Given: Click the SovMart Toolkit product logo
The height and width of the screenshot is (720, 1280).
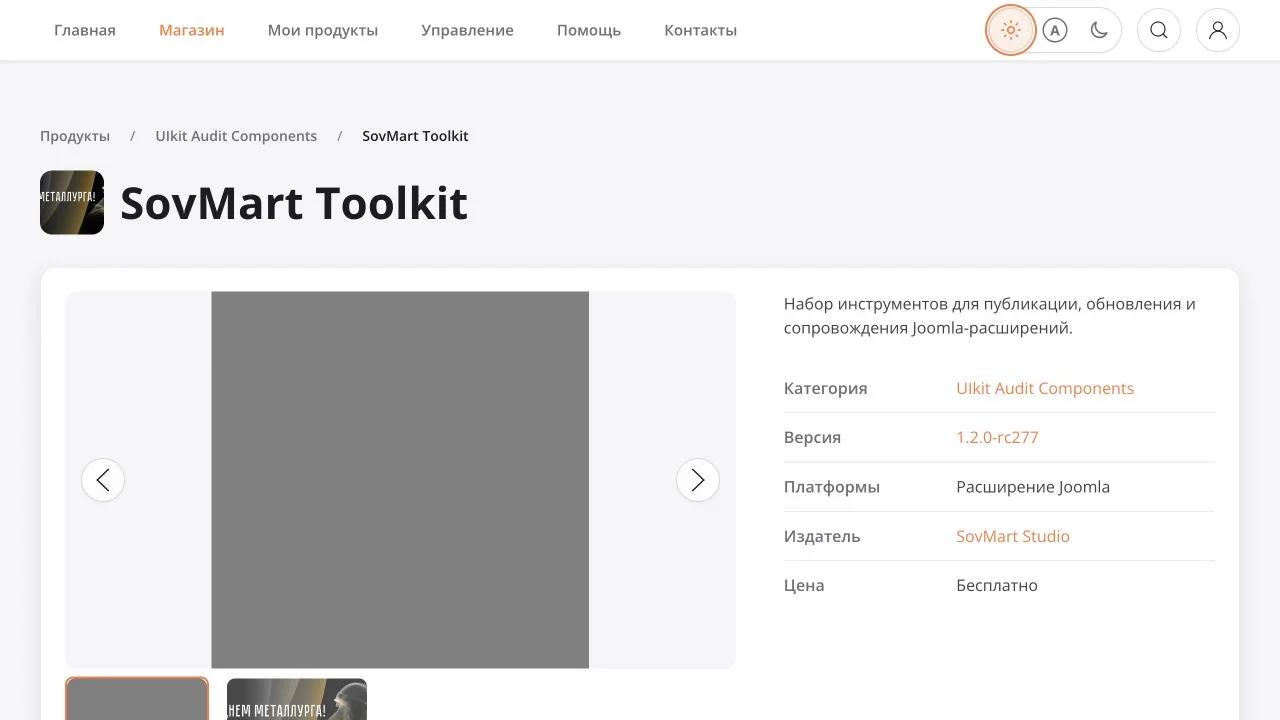Looking at the screenshot, I should click(72, 202).
